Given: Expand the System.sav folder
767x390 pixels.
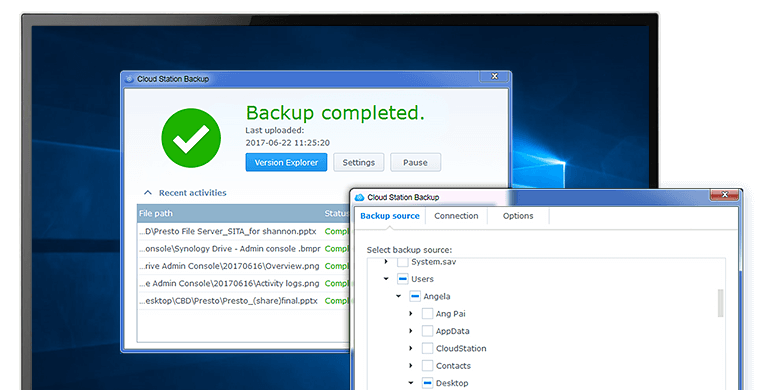Looking at the screenshot, I should tap(386, 262).
